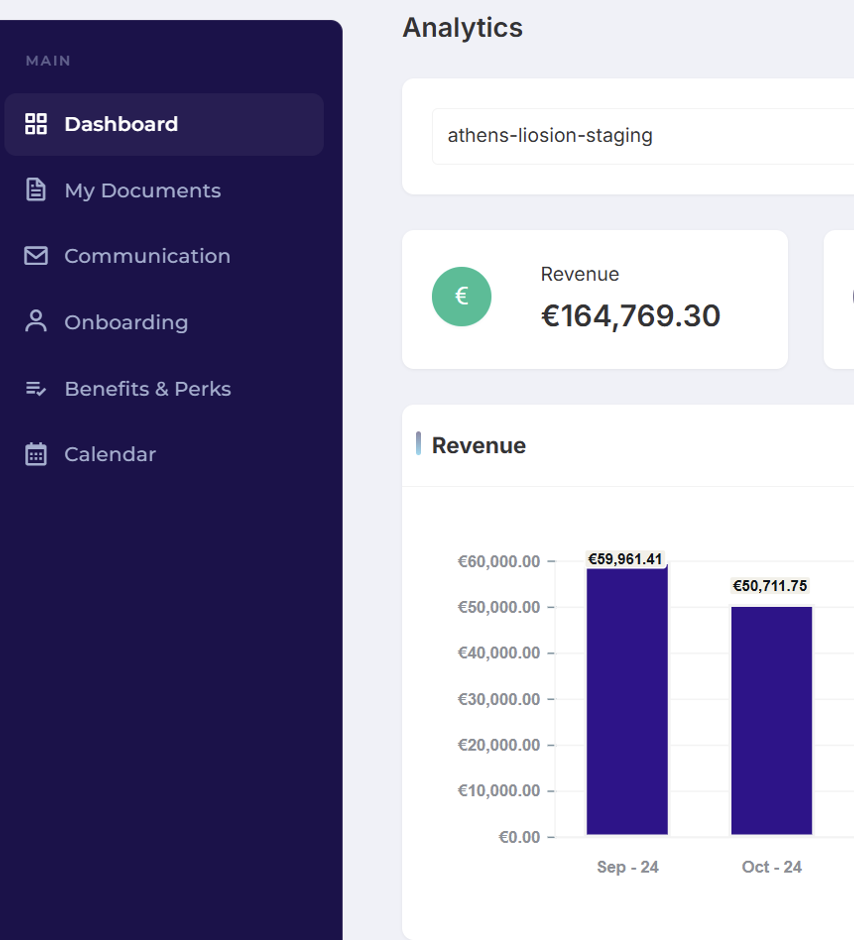Click the Oct - 24 axis label

[772, 867]
